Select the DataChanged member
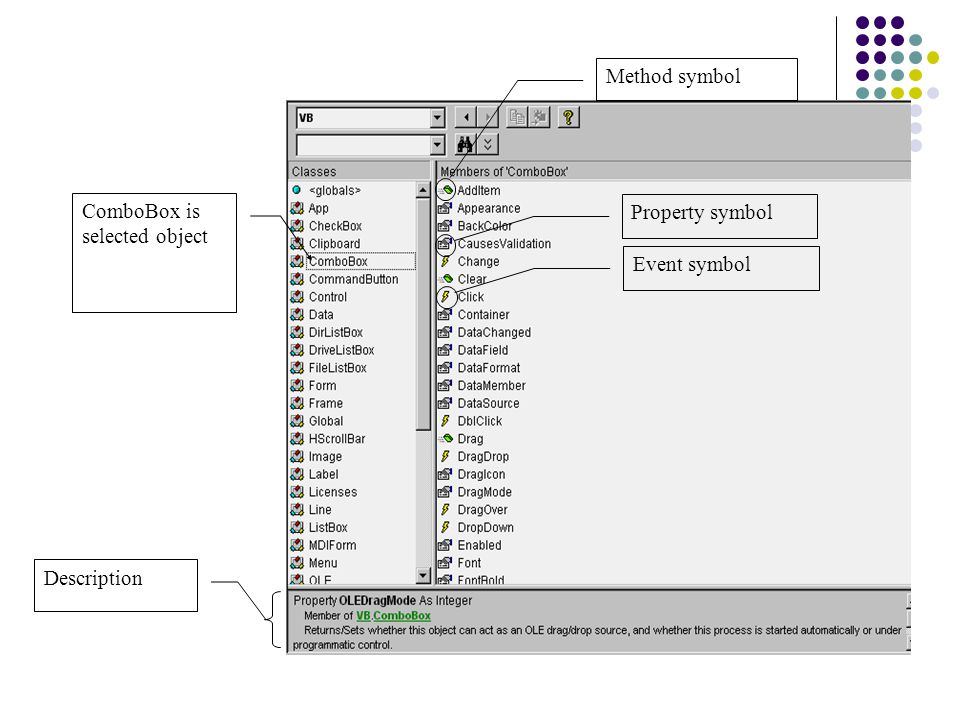The image size is (960, 720). (494, 332)
